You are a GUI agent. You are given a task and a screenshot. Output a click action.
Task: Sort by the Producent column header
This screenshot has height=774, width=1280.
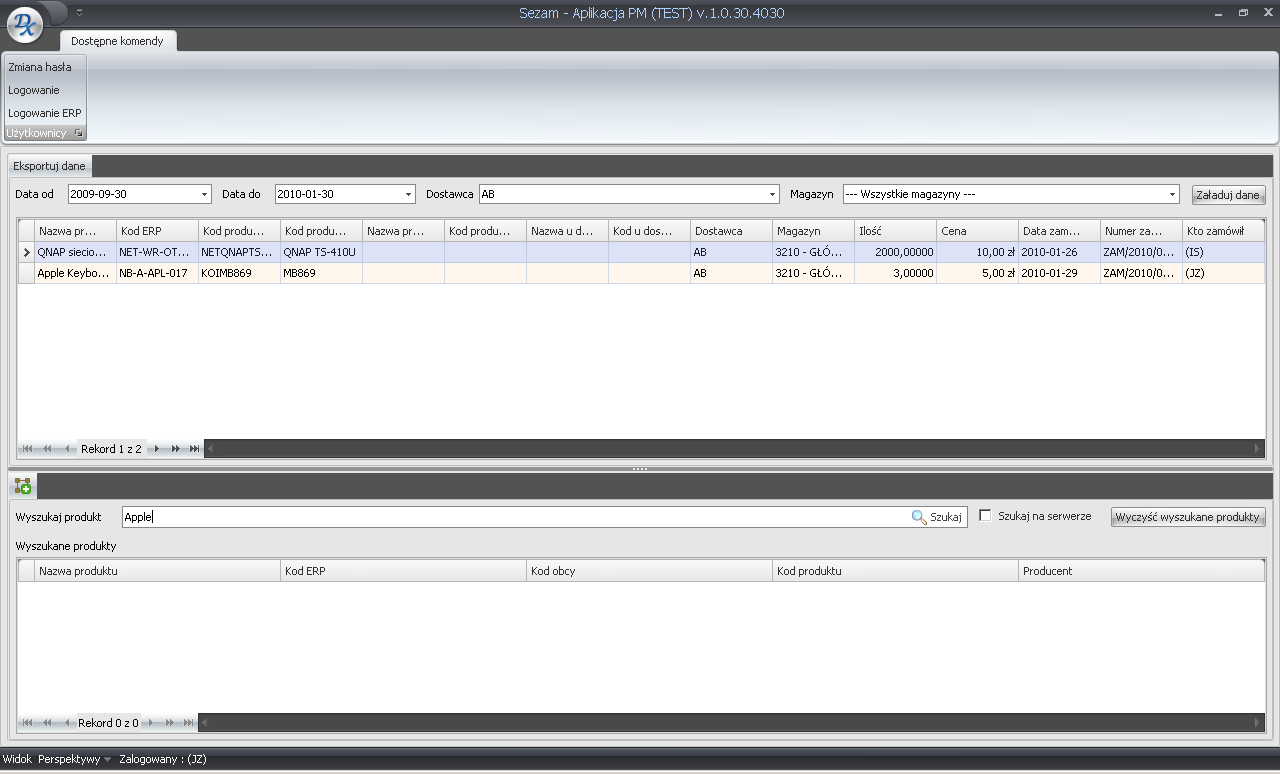click(x=1141, y=571)
